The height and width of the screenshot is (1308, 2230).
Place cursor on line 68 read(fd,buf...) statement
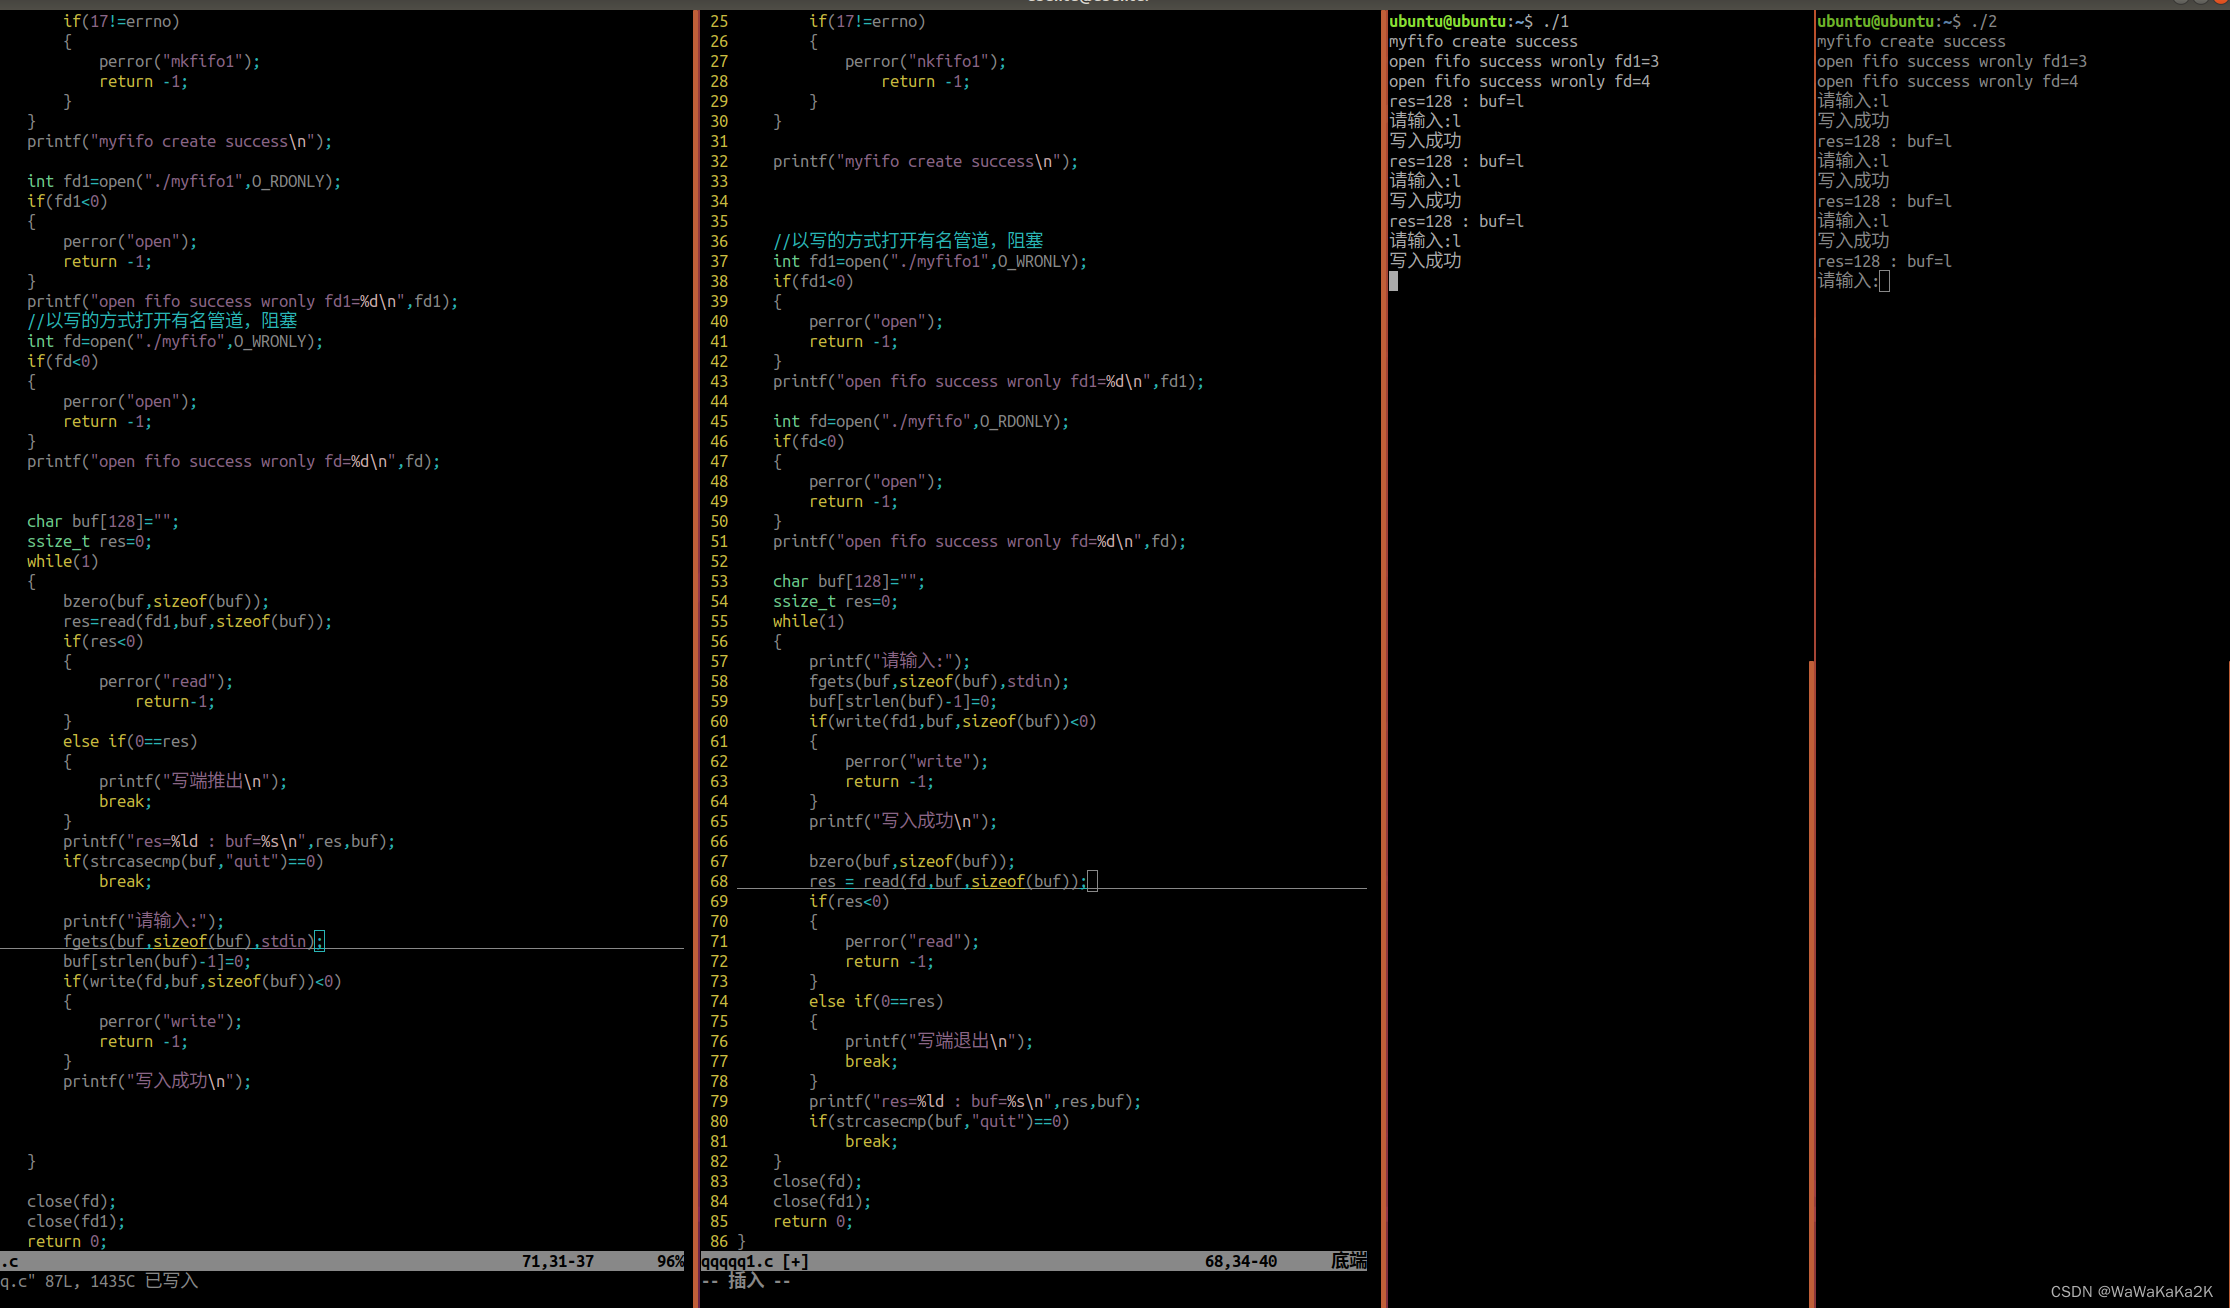click(946, 881)
